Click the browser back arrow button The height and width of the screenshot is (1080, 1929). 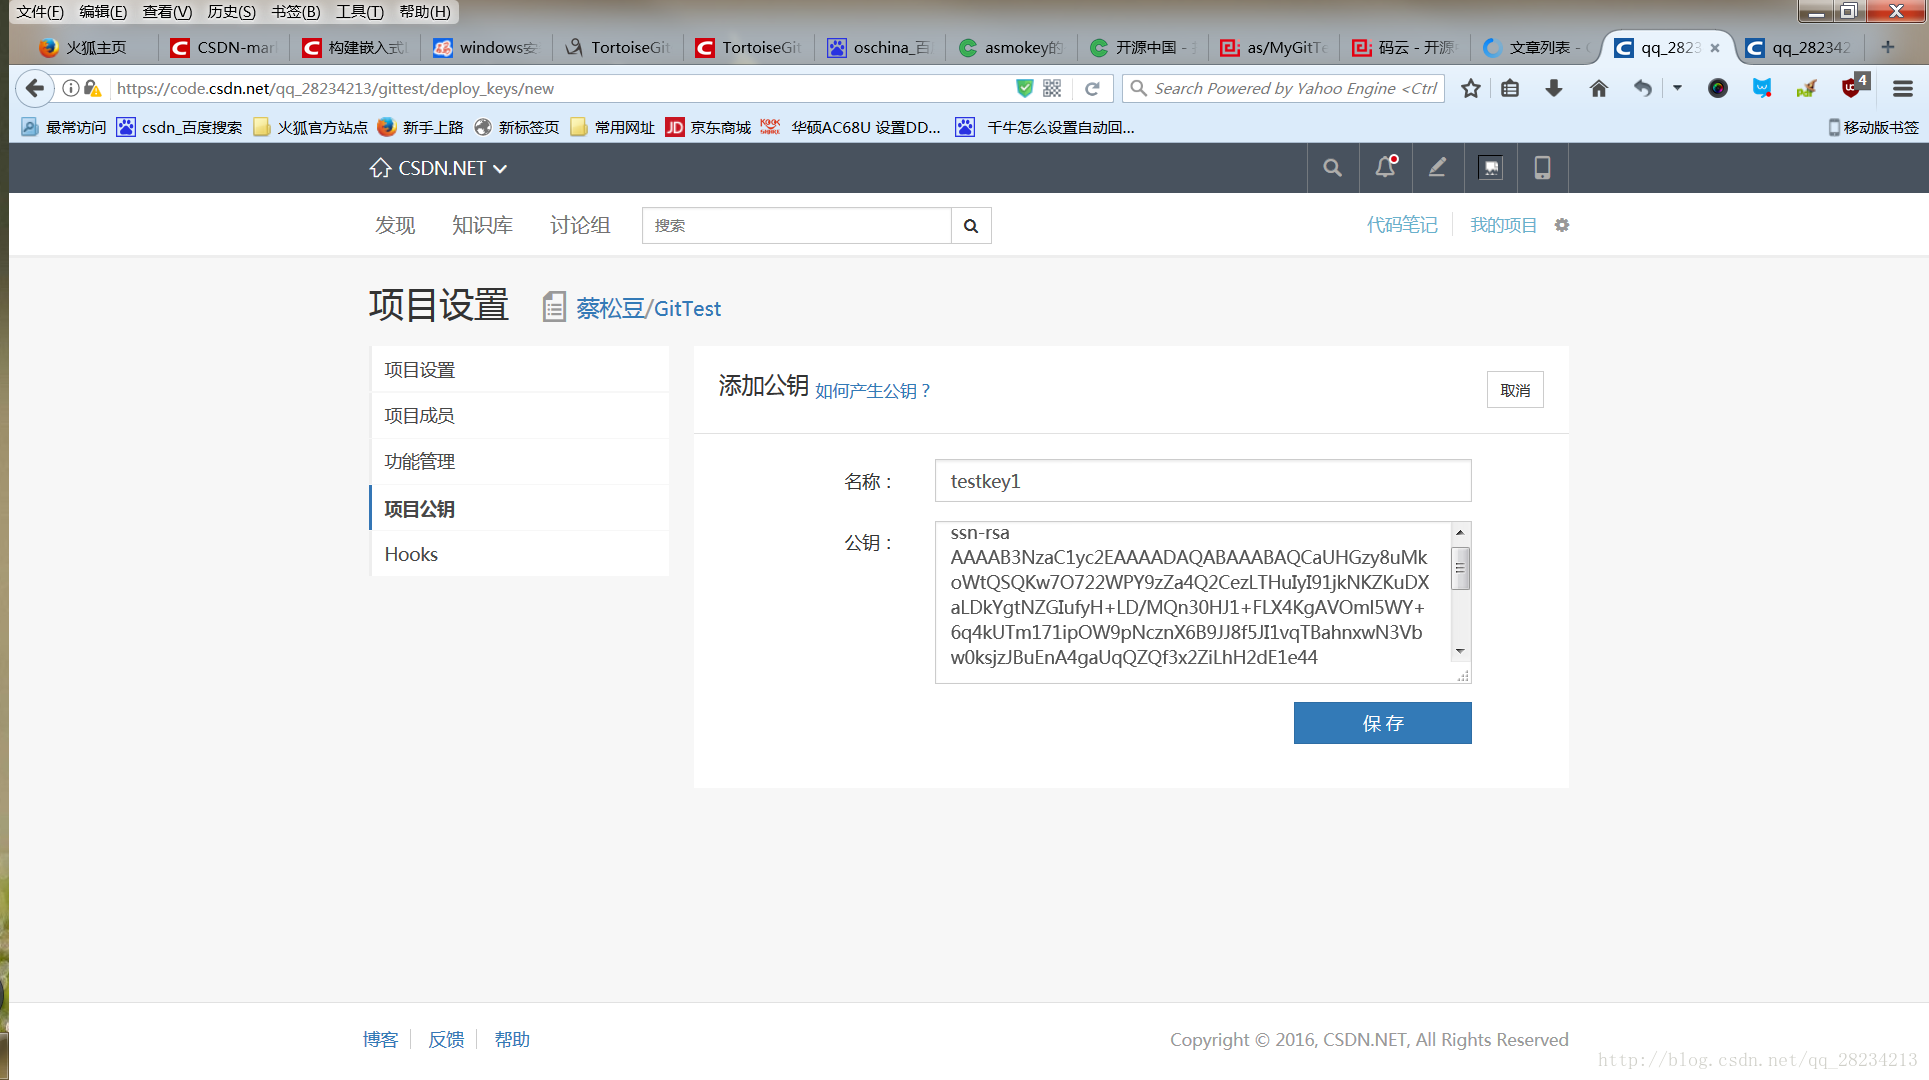[35, 88]
